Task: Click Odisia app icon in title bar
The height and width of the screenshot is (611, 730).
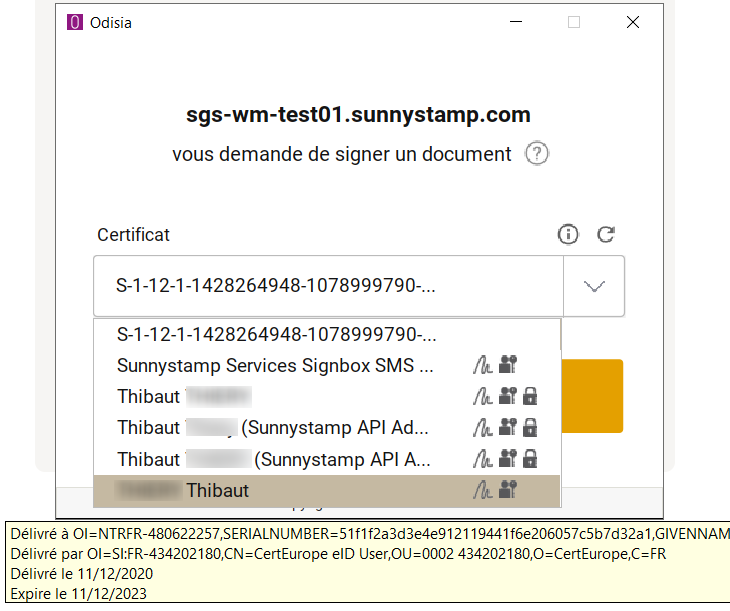Action: tap(75, 23)
